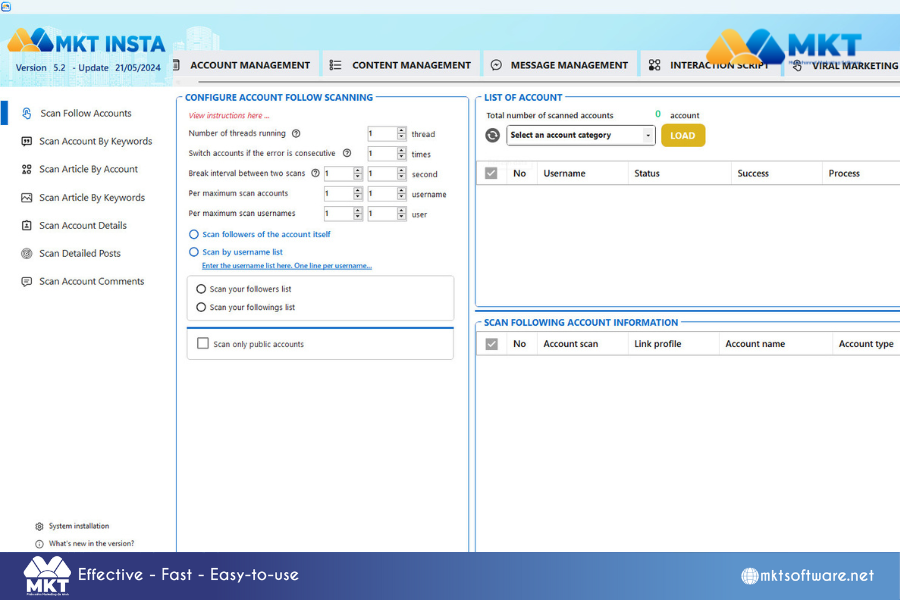Screen dimensions: 900x600
Task: Click the Scan Account By Keywords icon
Action: [26, 141]
